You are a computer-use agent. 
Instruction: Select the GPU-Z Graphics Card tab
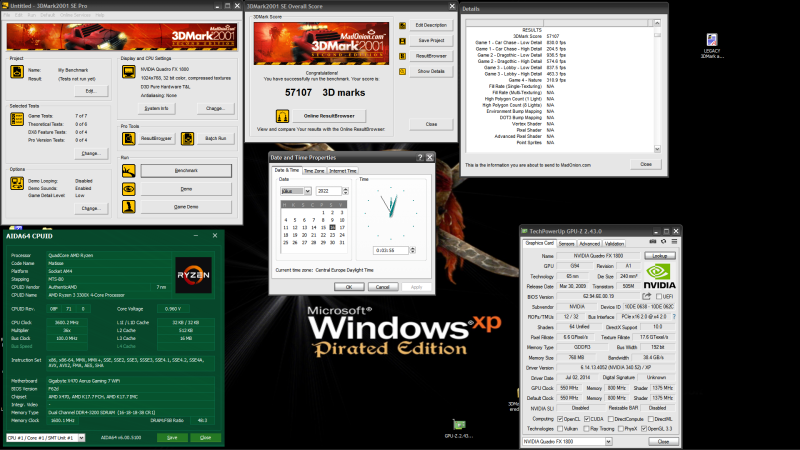[539, 243]
